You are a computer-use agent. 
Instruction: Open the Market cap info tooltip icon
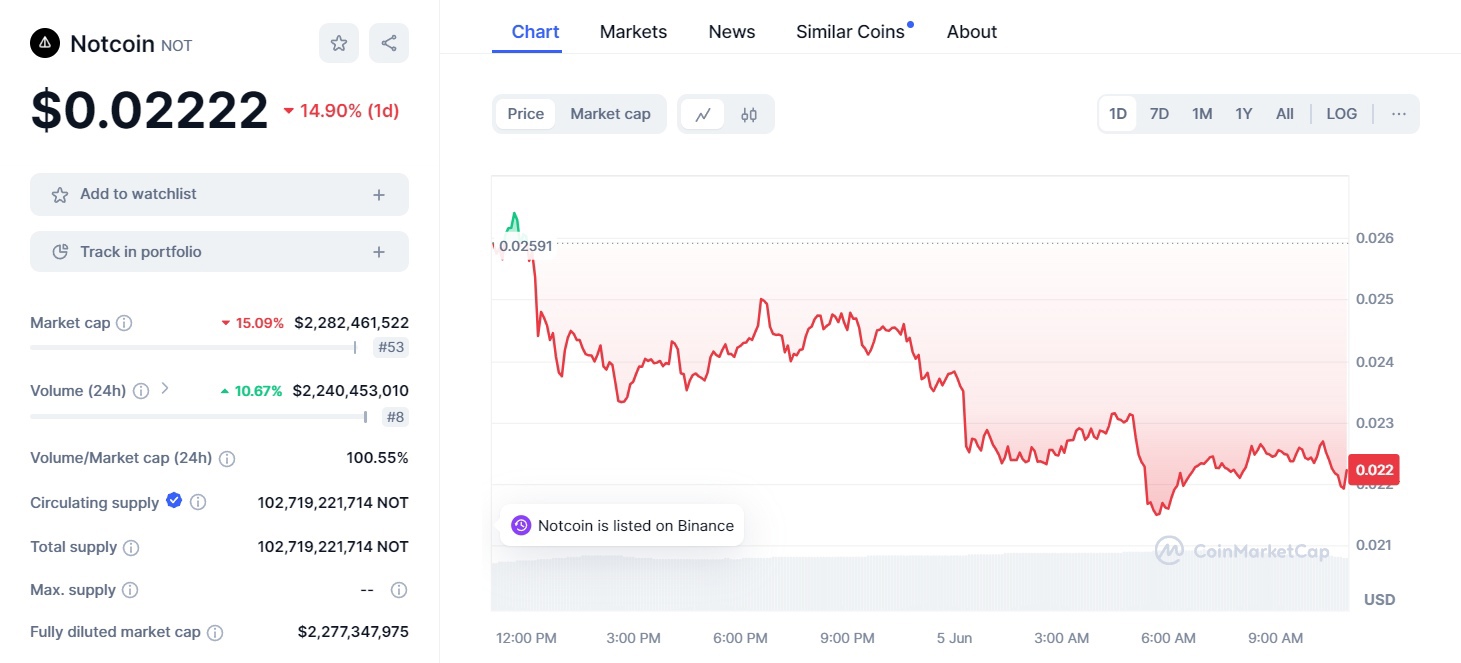pos(124,323)
